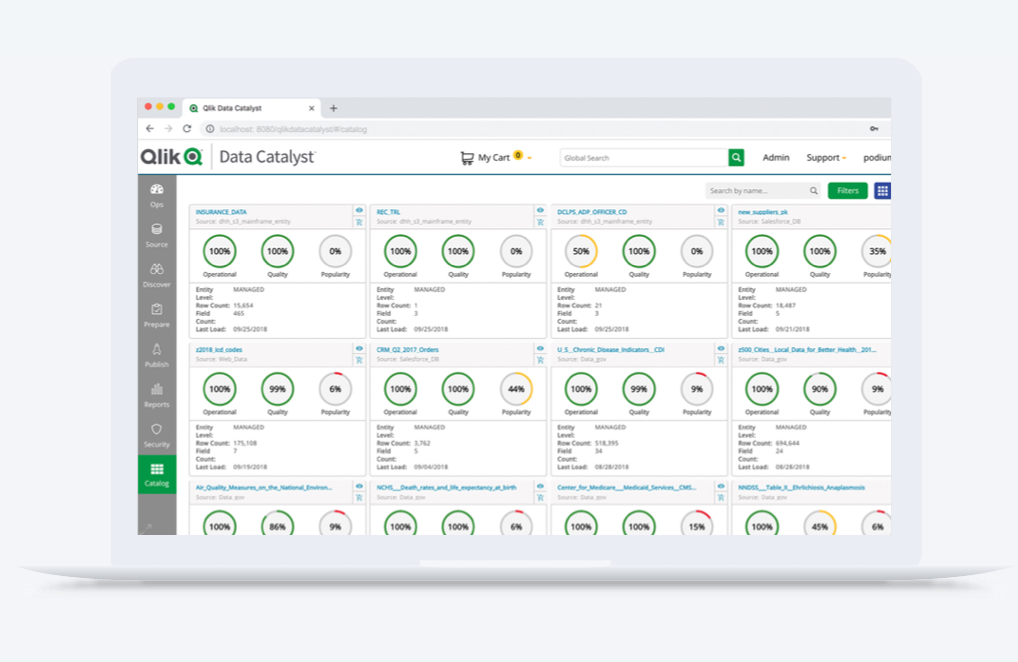
Task: Open the Ops dashboard in sidebar
Action: 156,194
